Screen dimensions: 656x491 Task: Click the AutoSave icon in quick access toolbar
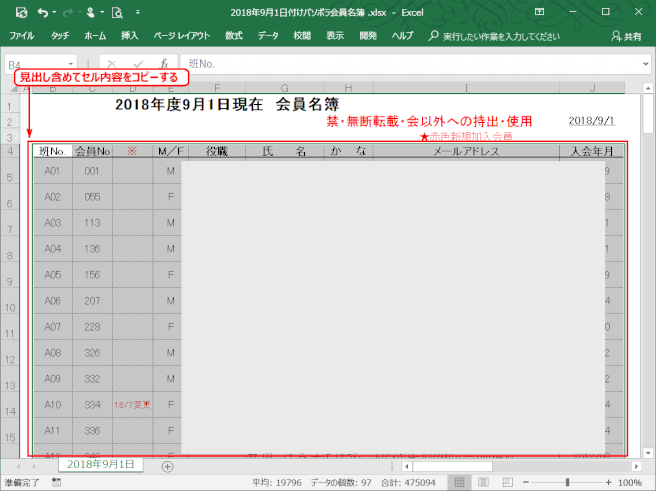coord(21,13)
